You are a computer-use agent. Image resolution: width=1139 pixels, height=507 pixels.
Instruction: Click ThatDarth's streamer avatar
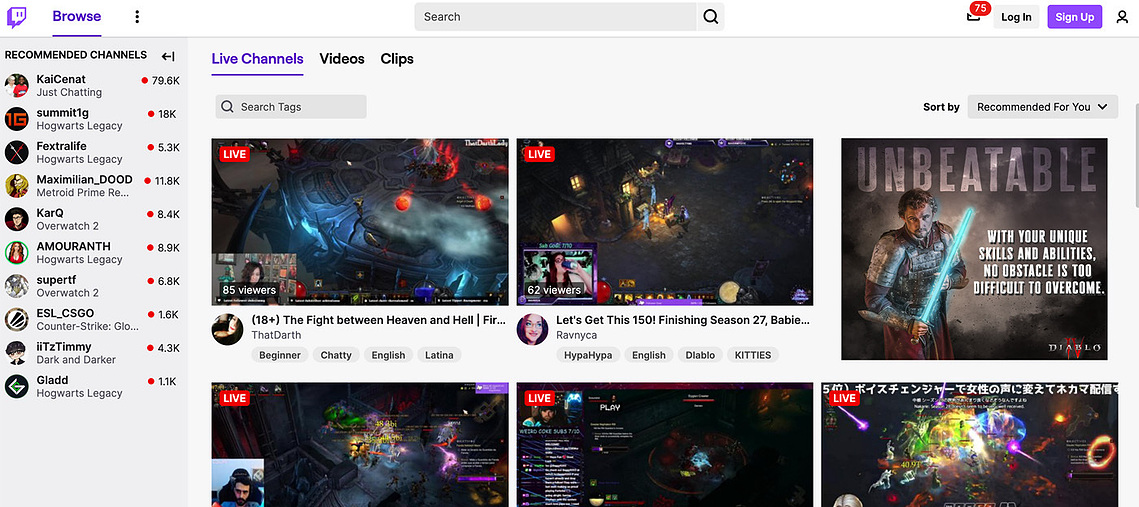pyautogui.click(x=227, y=330)
